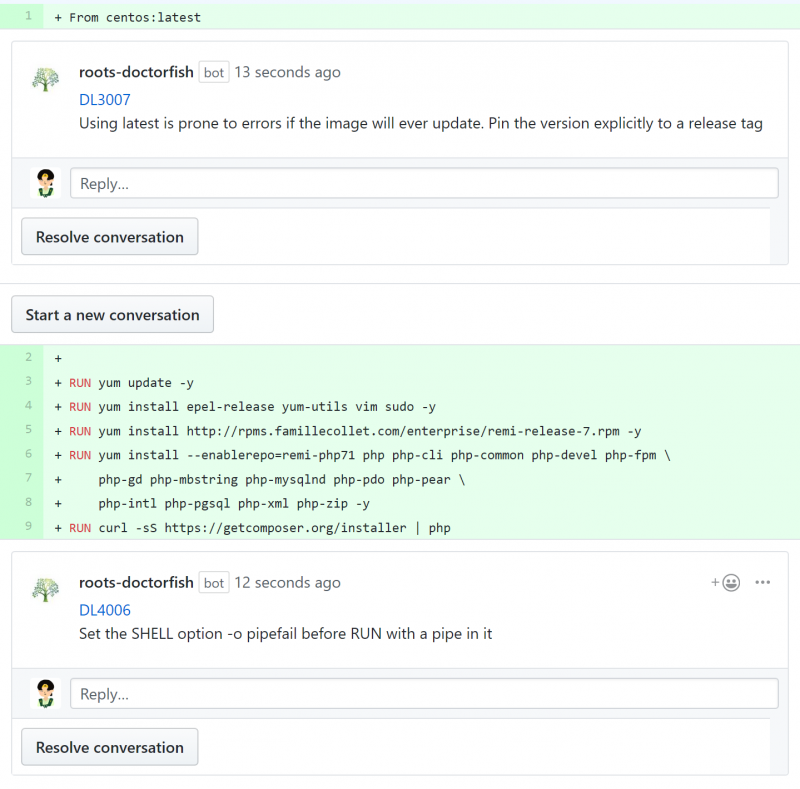Open the DL3007 rule link
This screenshot has height=789, width=800.
(105, 100)
